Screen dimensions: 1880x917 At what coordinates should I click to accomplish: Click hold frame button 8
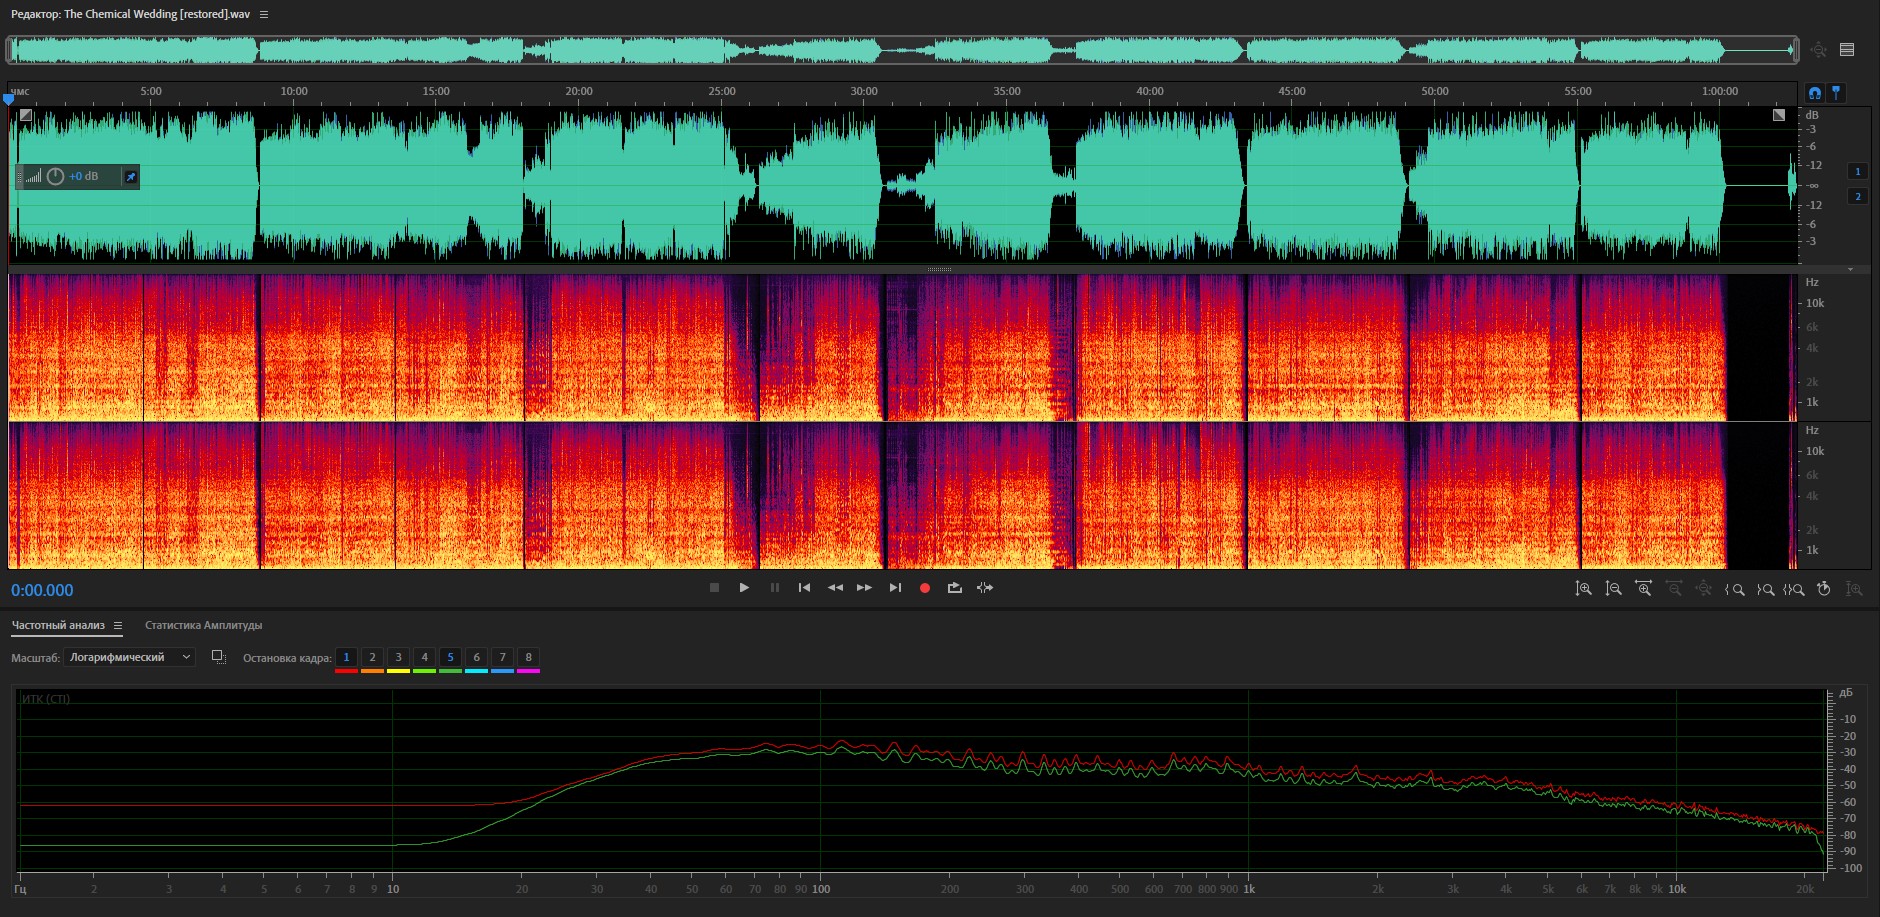528,657
